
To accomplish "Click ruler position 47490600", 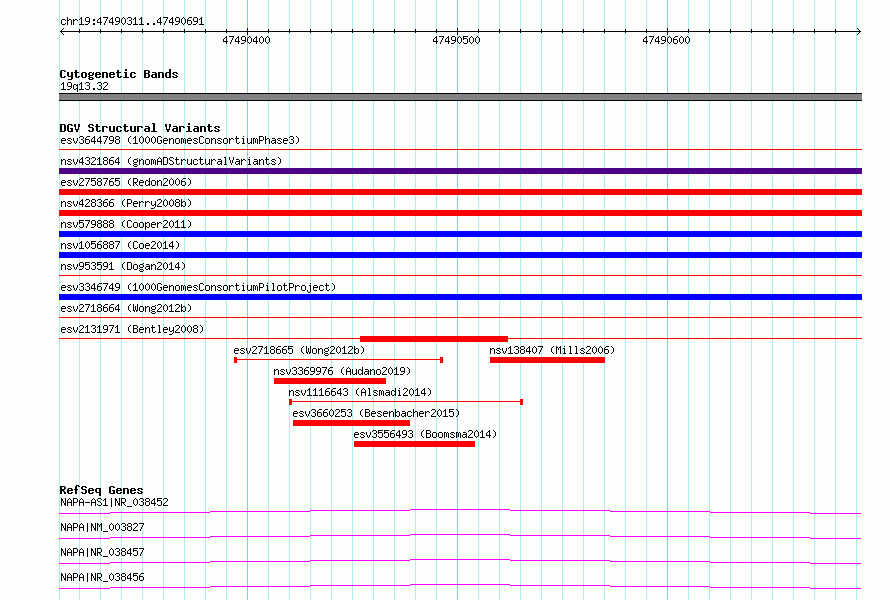I will (666, 40).
